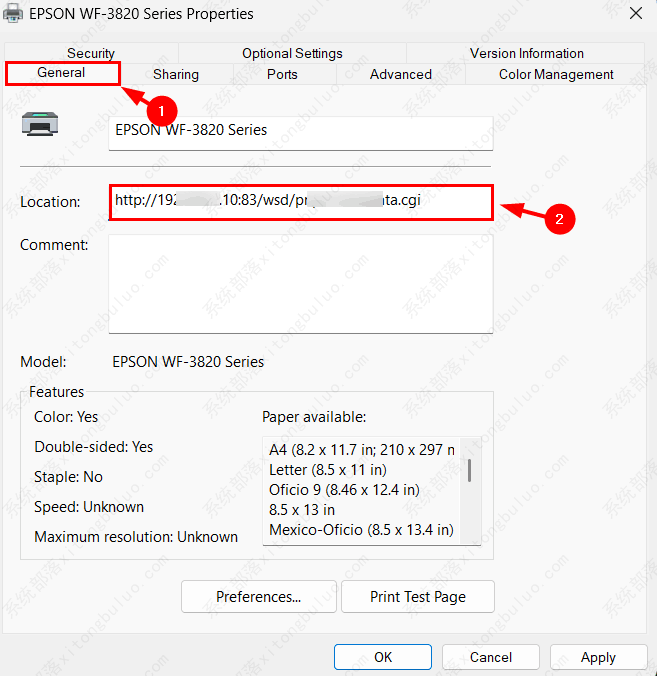Screen dimensions: 657x676
Task: Click the printer name text field
Action: tap(300, 131)
